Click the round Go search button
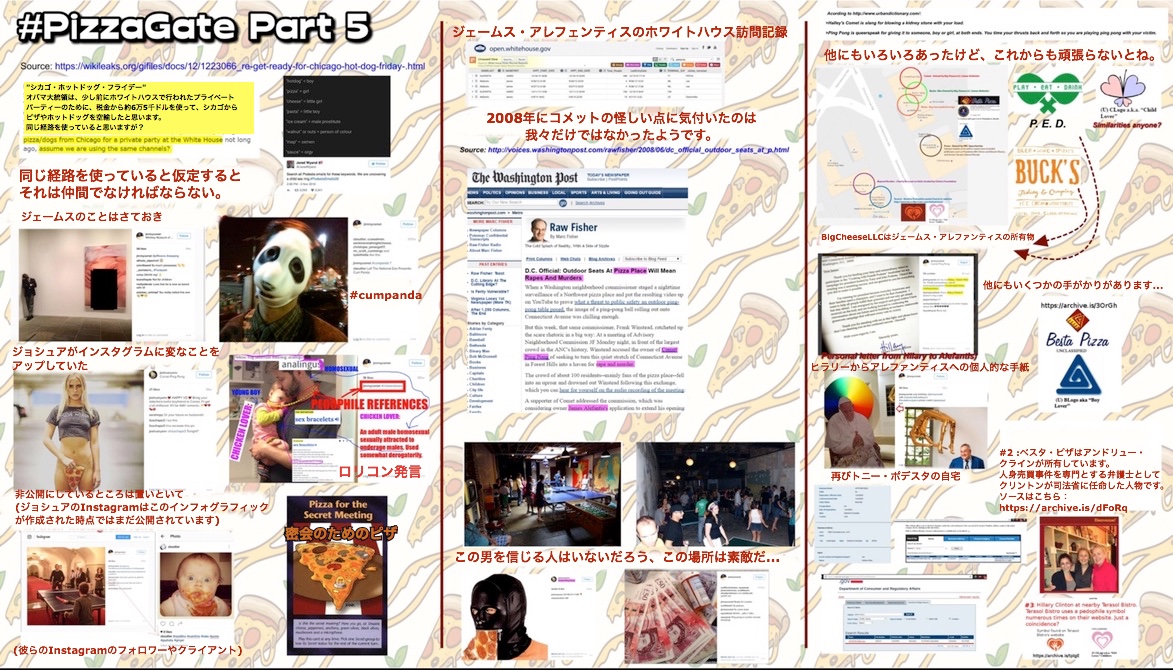The height and width of the screenshot is (670, 1173). 563,203
